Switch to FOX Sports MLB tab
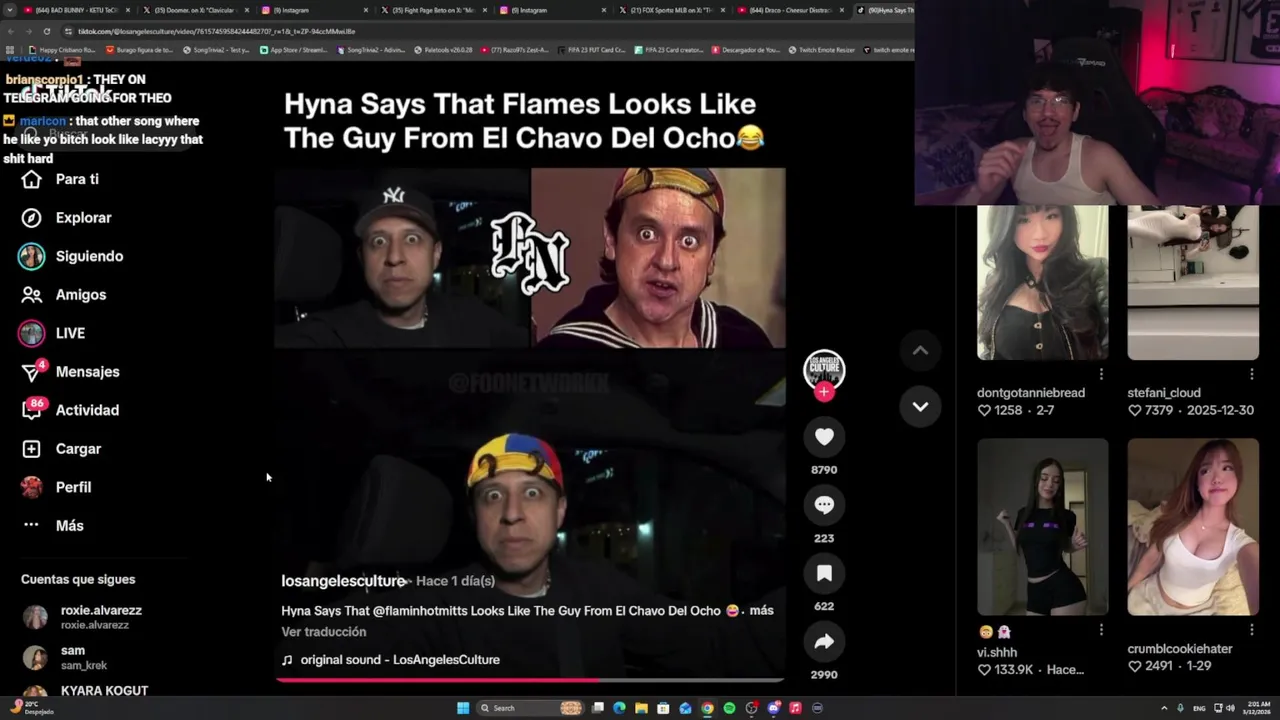1280x720 pixels. tap(671, 10)
